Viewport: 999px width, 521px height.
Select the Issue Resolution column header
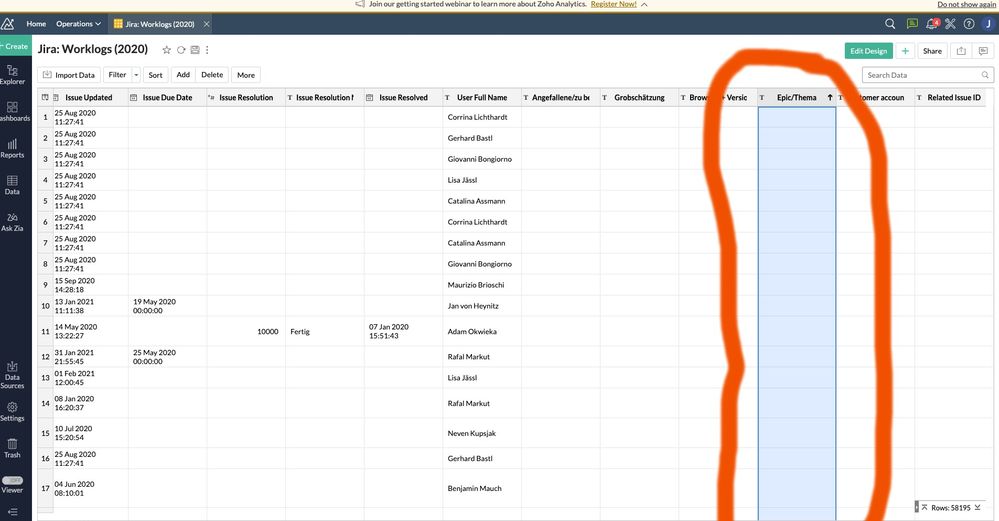pos(246,97)
